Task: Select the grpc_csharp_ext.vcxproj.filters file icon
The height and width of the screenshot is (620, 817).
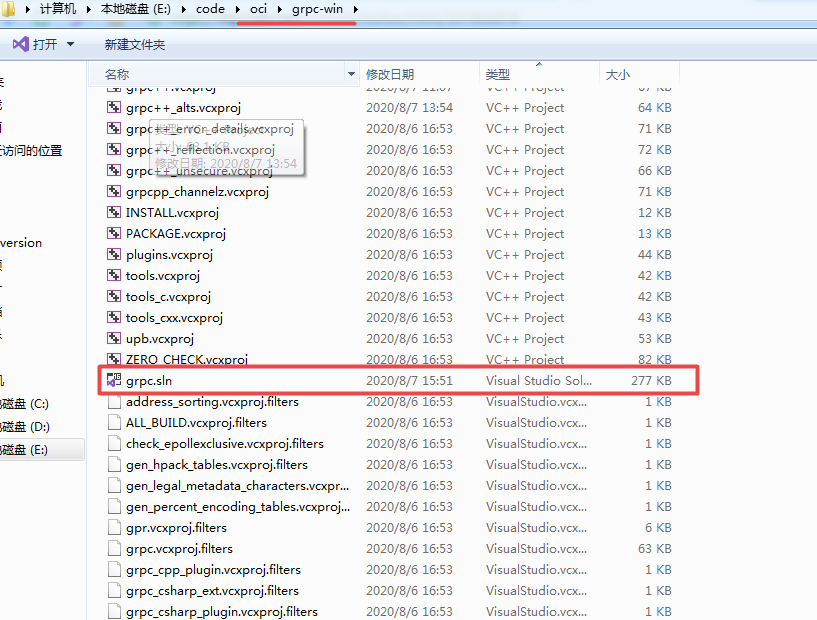Action: click(x=114, y=590)
